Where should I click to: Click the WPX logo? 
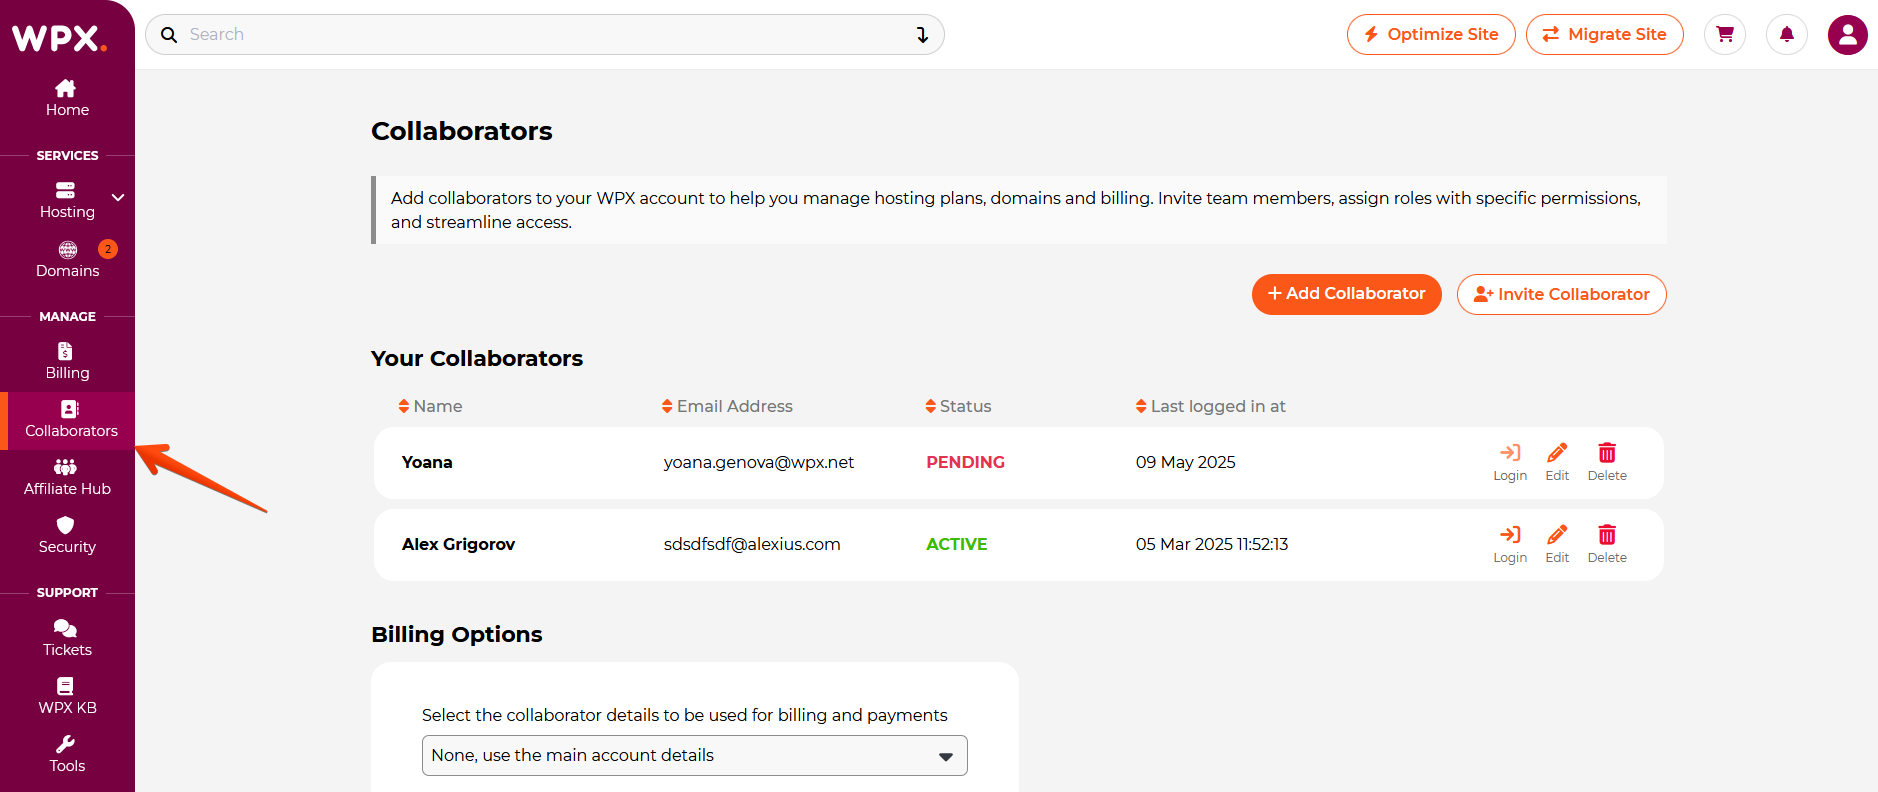(x=58, y=38)
